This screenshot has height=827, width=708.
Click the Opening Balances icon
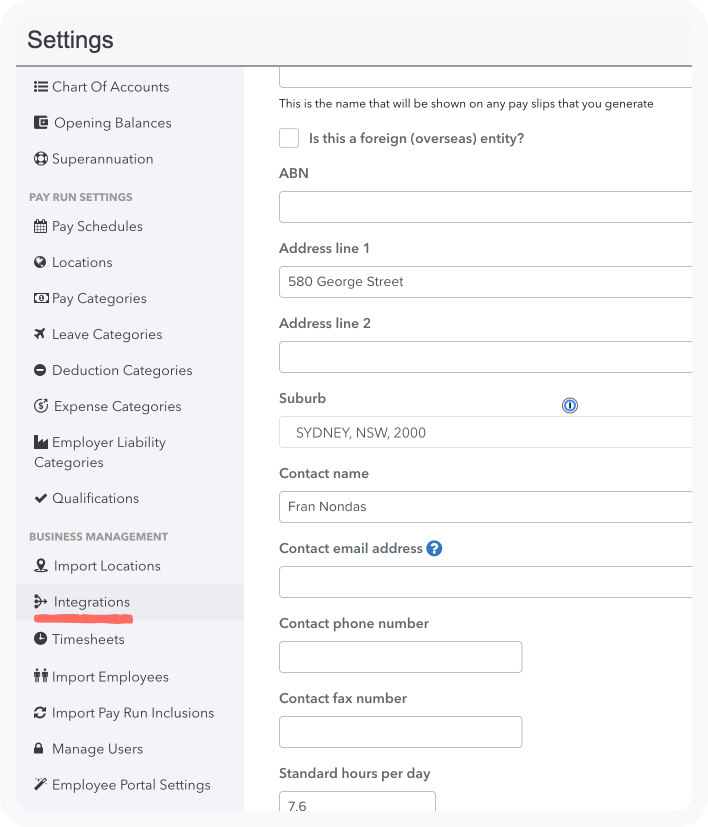40,122
